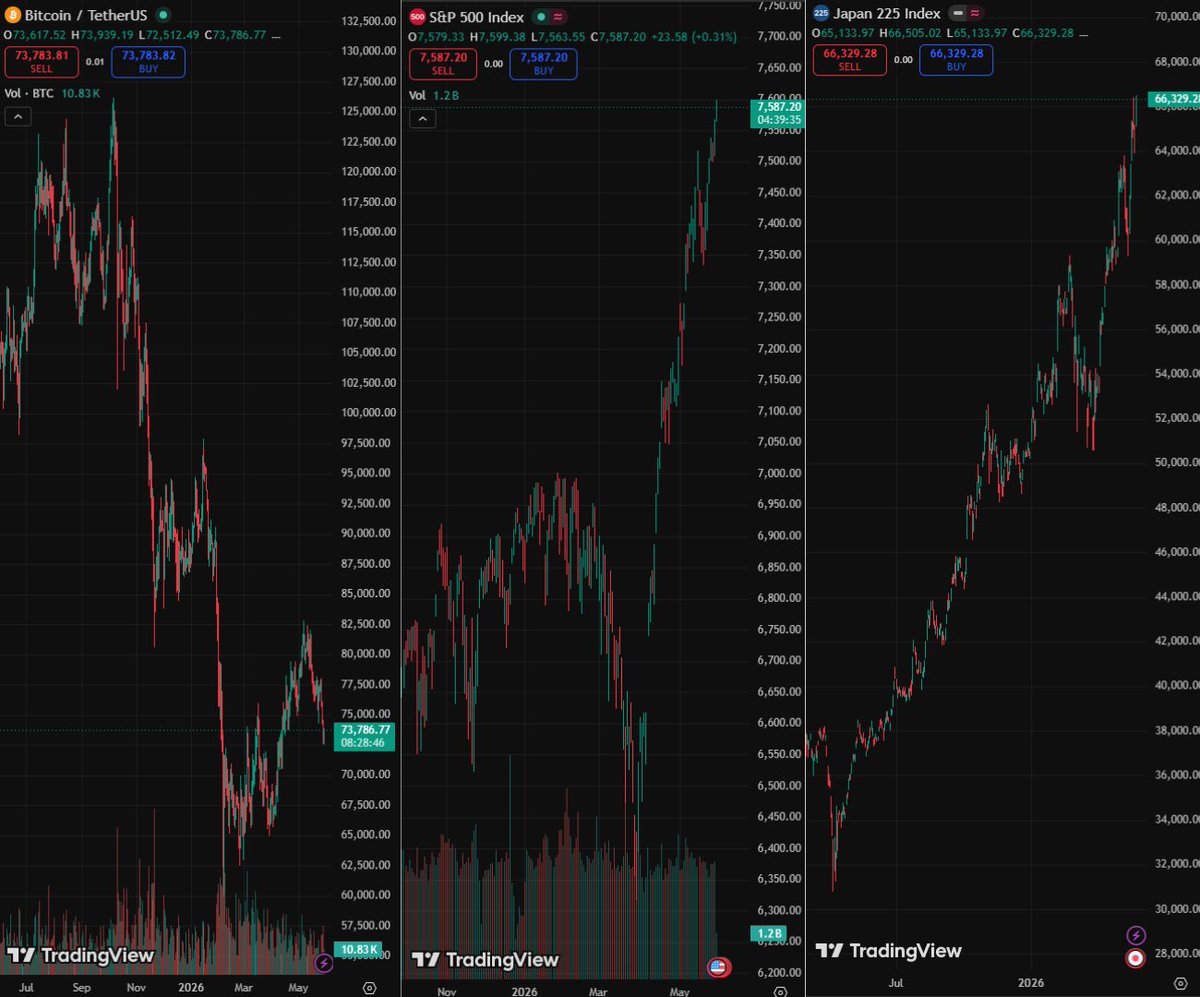Click the 10.83 K volume label on Bitcoin axis
This screenshot has width=1200, height=997.
coord(360,949)
